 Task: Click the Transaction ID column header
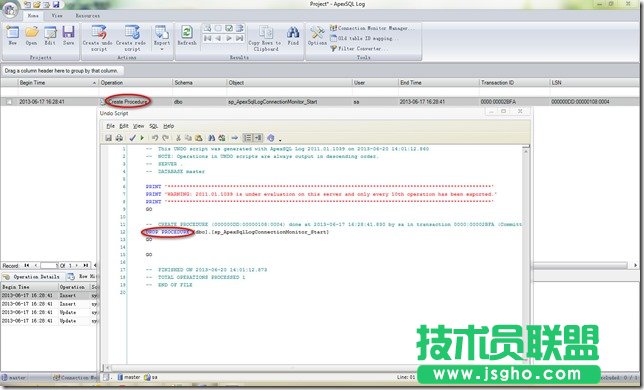pos(513,83)
